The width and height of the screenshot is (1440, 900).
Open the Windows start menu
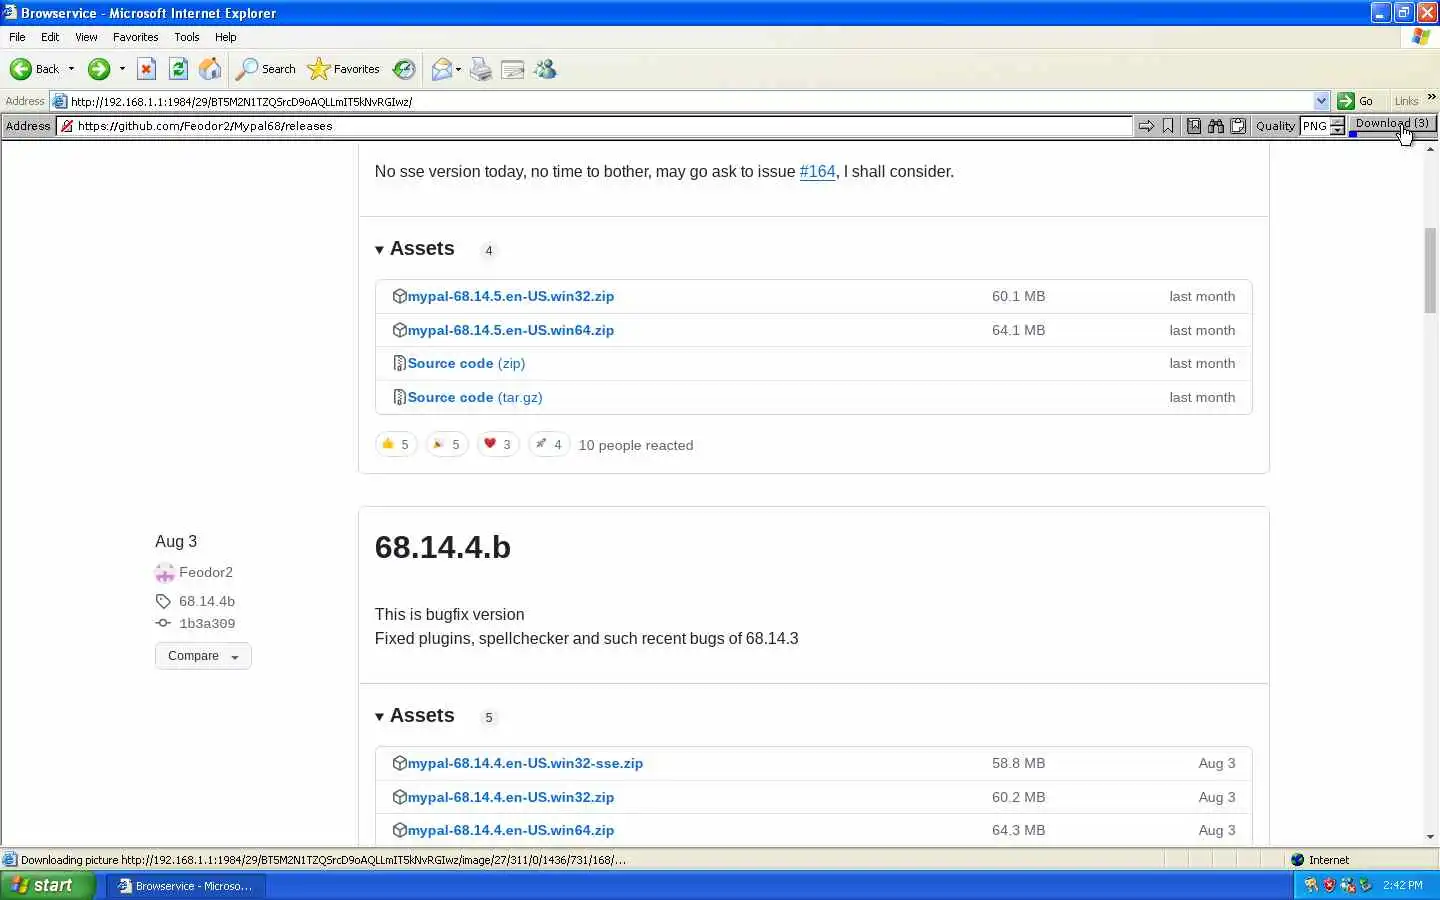(48, 885)
